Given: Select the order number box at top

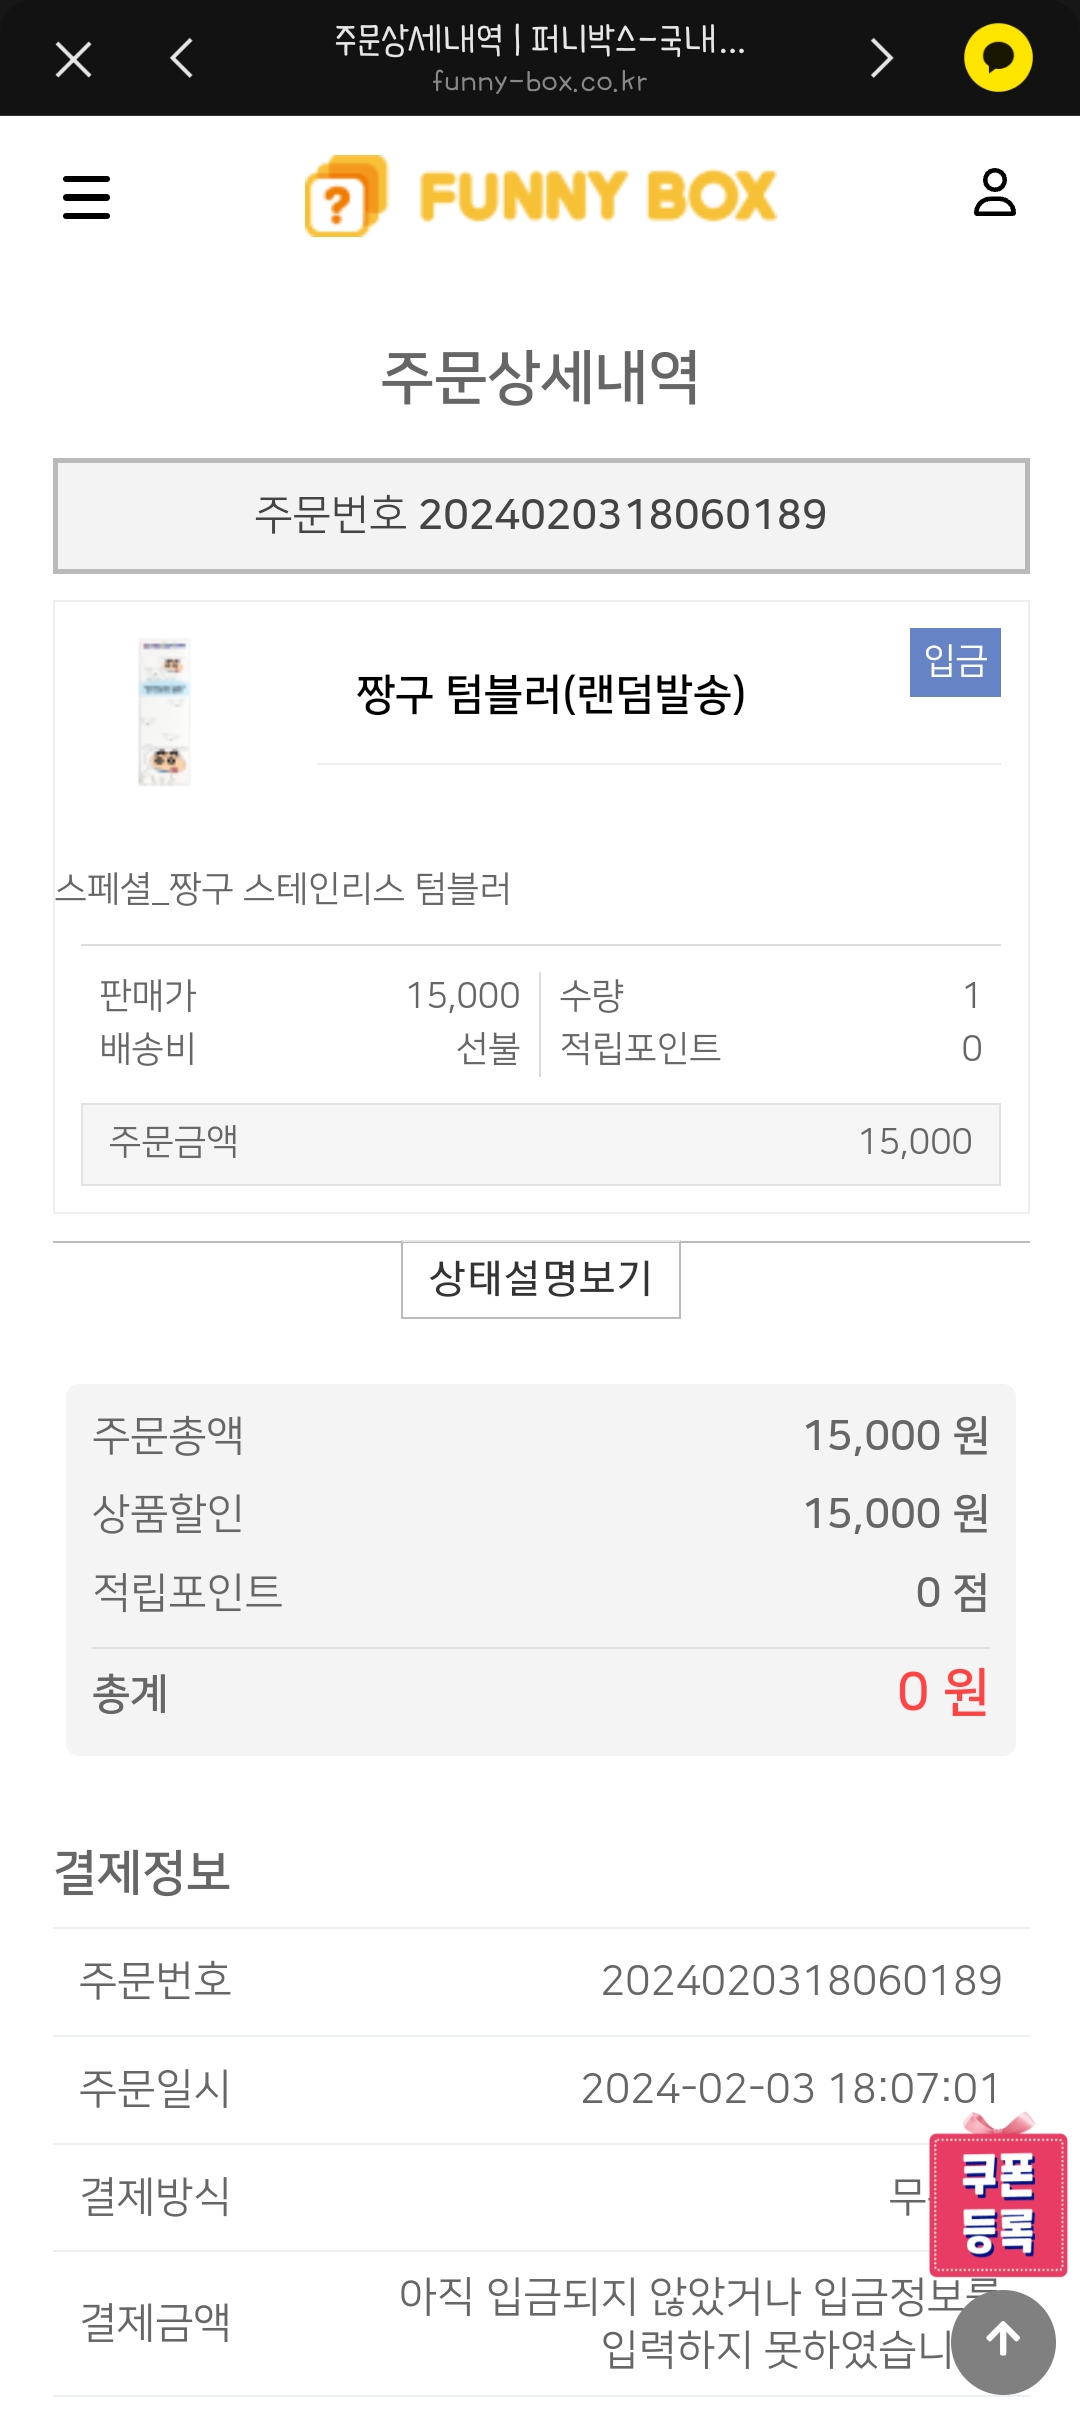Looking at the screenshot, I should tap(540, 515).
